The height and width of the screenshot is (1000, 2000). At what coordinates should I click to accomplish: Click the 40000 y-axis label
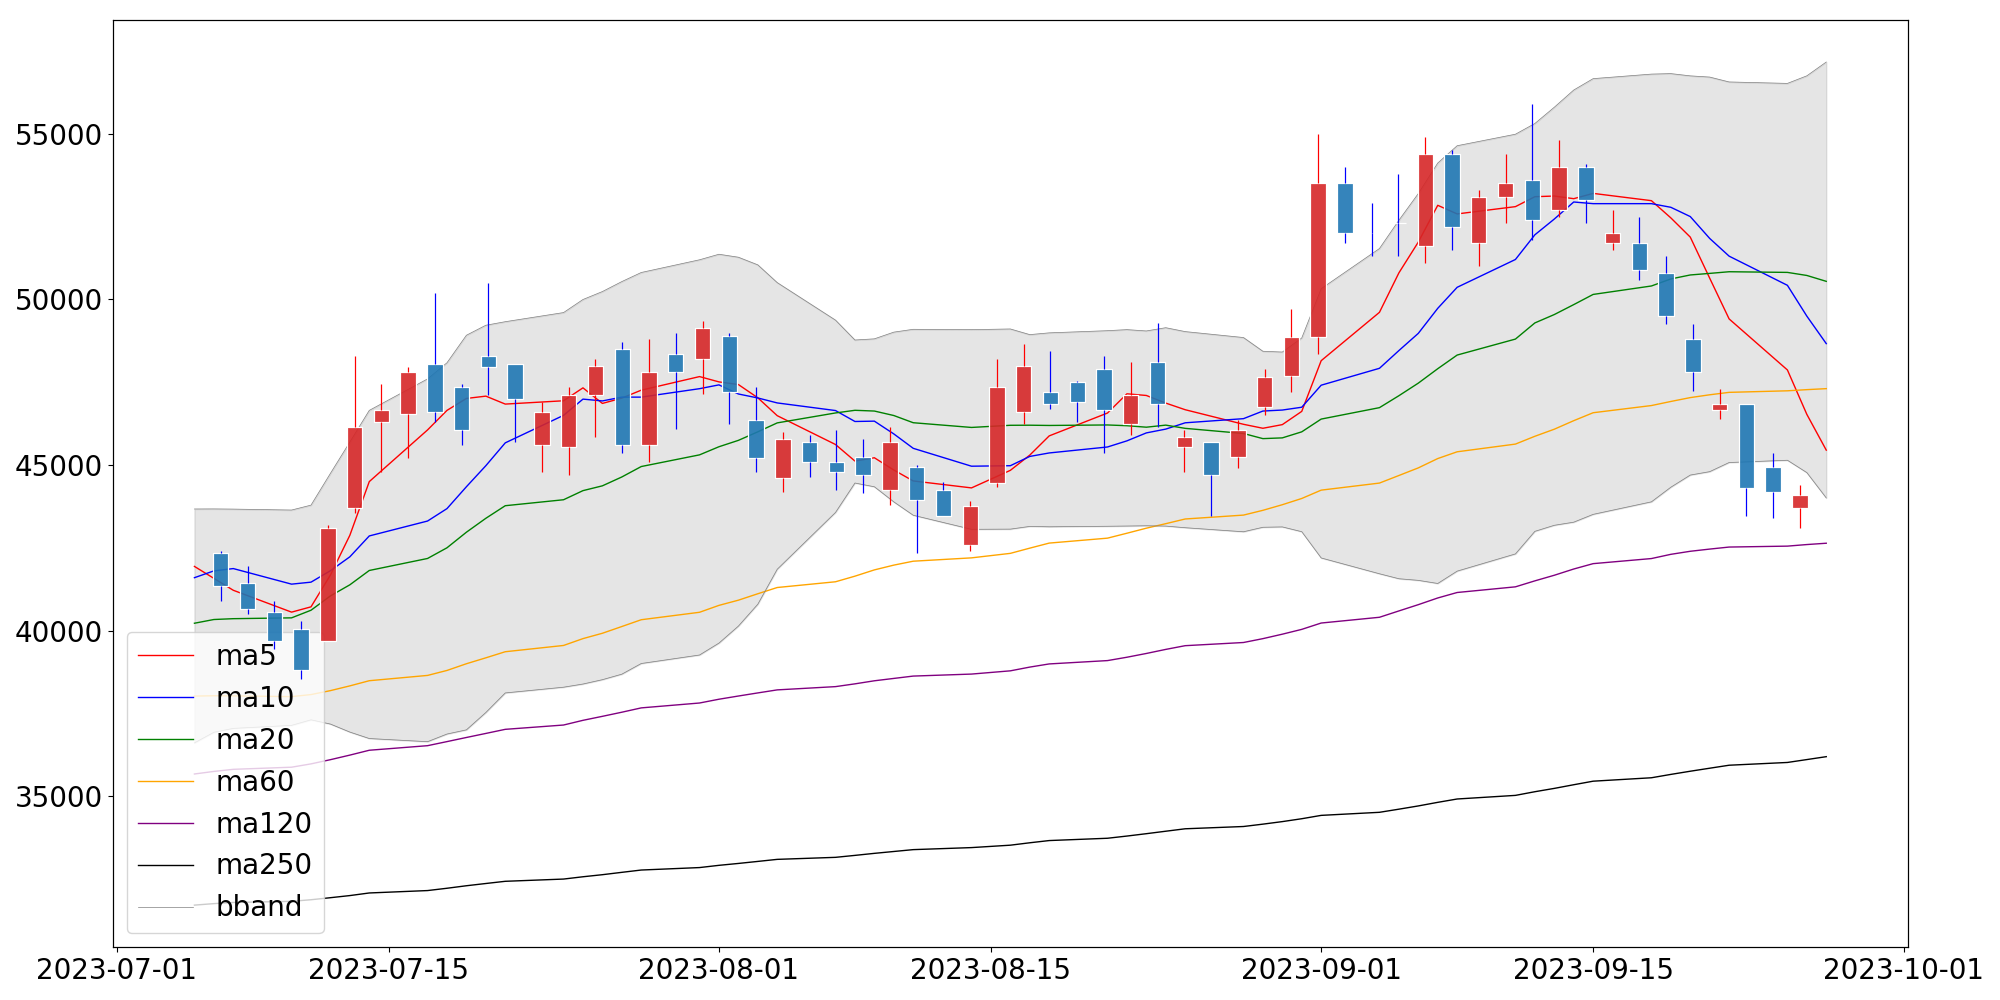click(x=59, y=632)
